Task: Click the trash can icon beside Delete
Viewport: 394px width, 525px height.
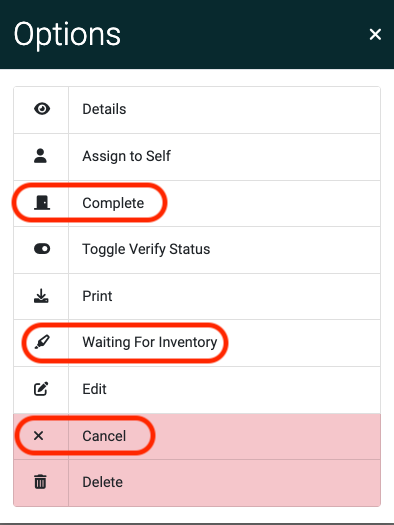Action: 41,482
